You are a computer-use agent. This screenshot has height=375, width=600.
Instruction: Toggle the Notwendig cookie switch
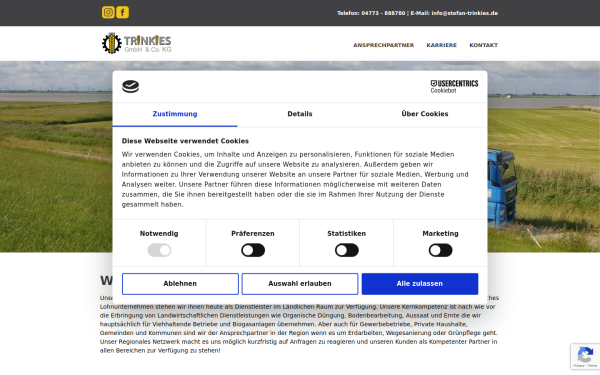coord(159,250)
